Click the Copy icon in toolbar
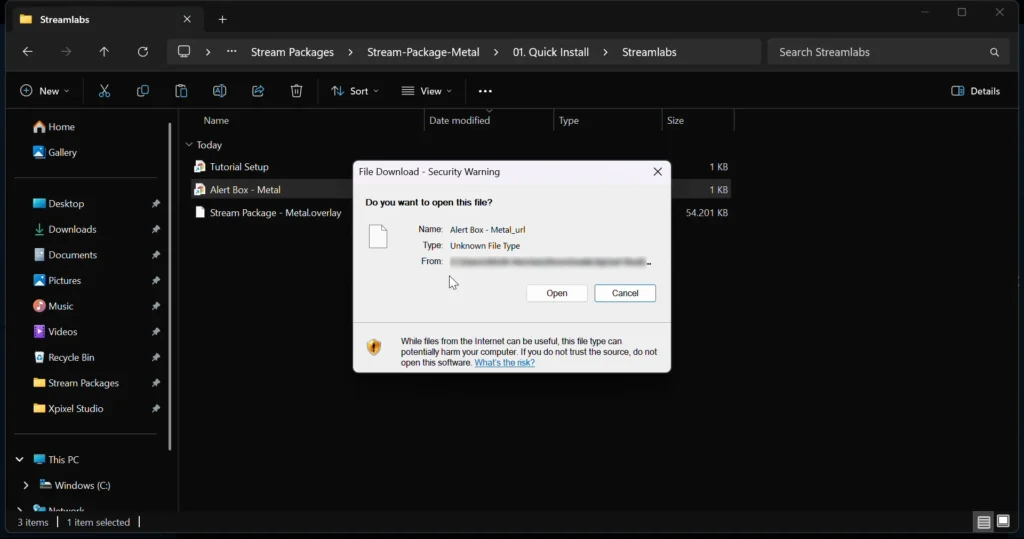This screenshot has width=1024, height=539. coord(143,91)
